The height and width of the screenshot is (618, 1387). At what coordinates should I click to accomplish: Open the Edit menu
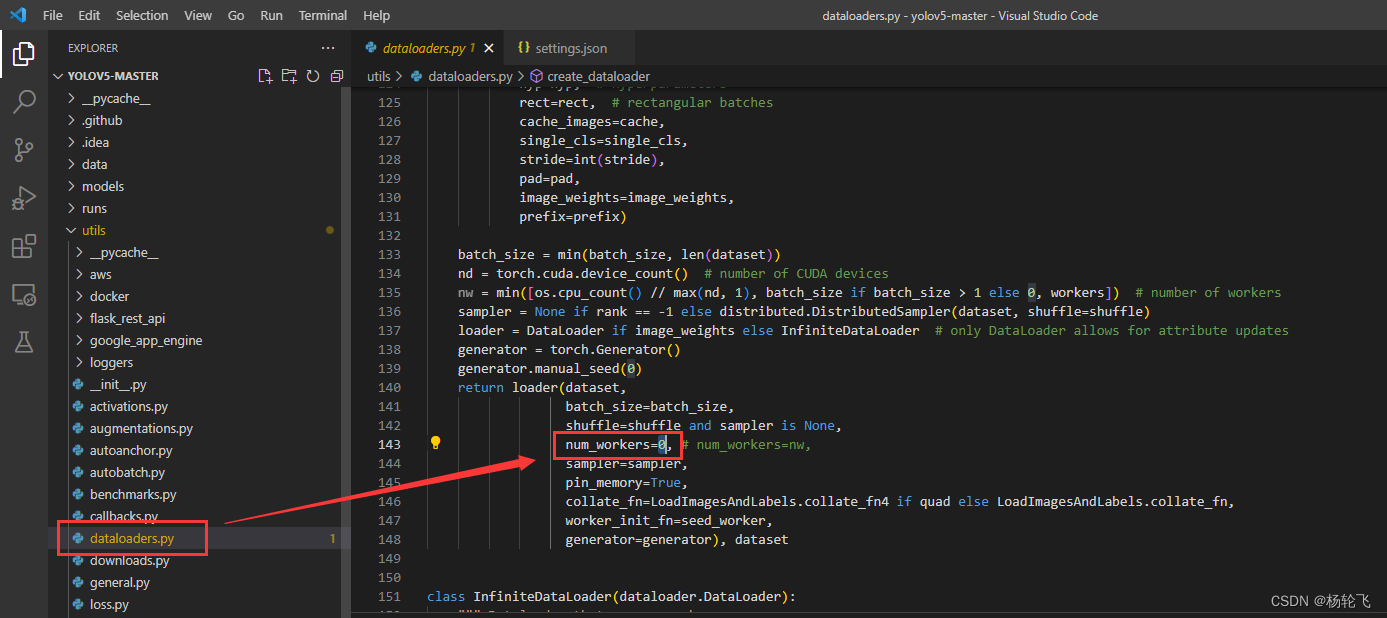(x=89, y=15)
